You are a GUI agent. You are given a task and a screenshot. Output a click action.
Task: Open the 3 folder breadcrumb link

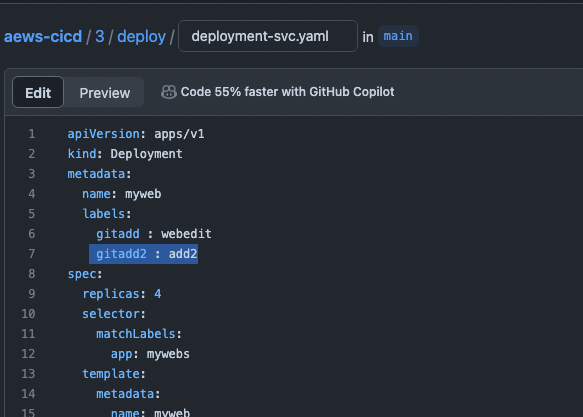(x=100, y=36)
